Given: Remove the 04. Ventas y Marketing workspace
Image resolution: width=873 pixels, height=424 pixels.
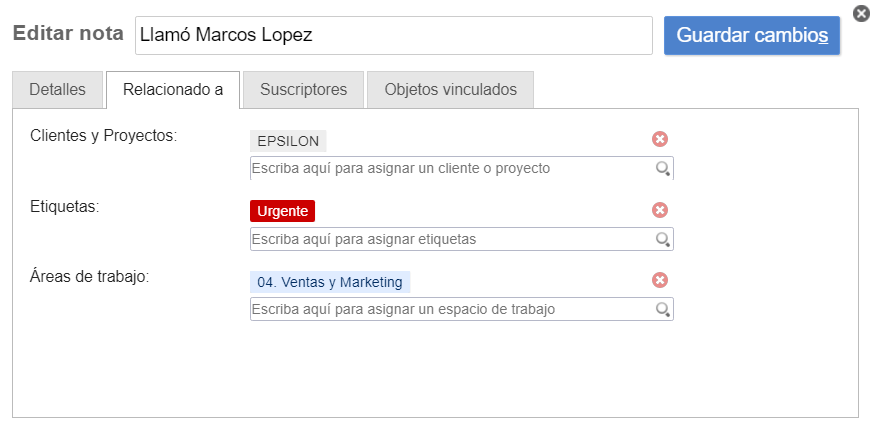Looking at the screenshot, I should (660, 281).
